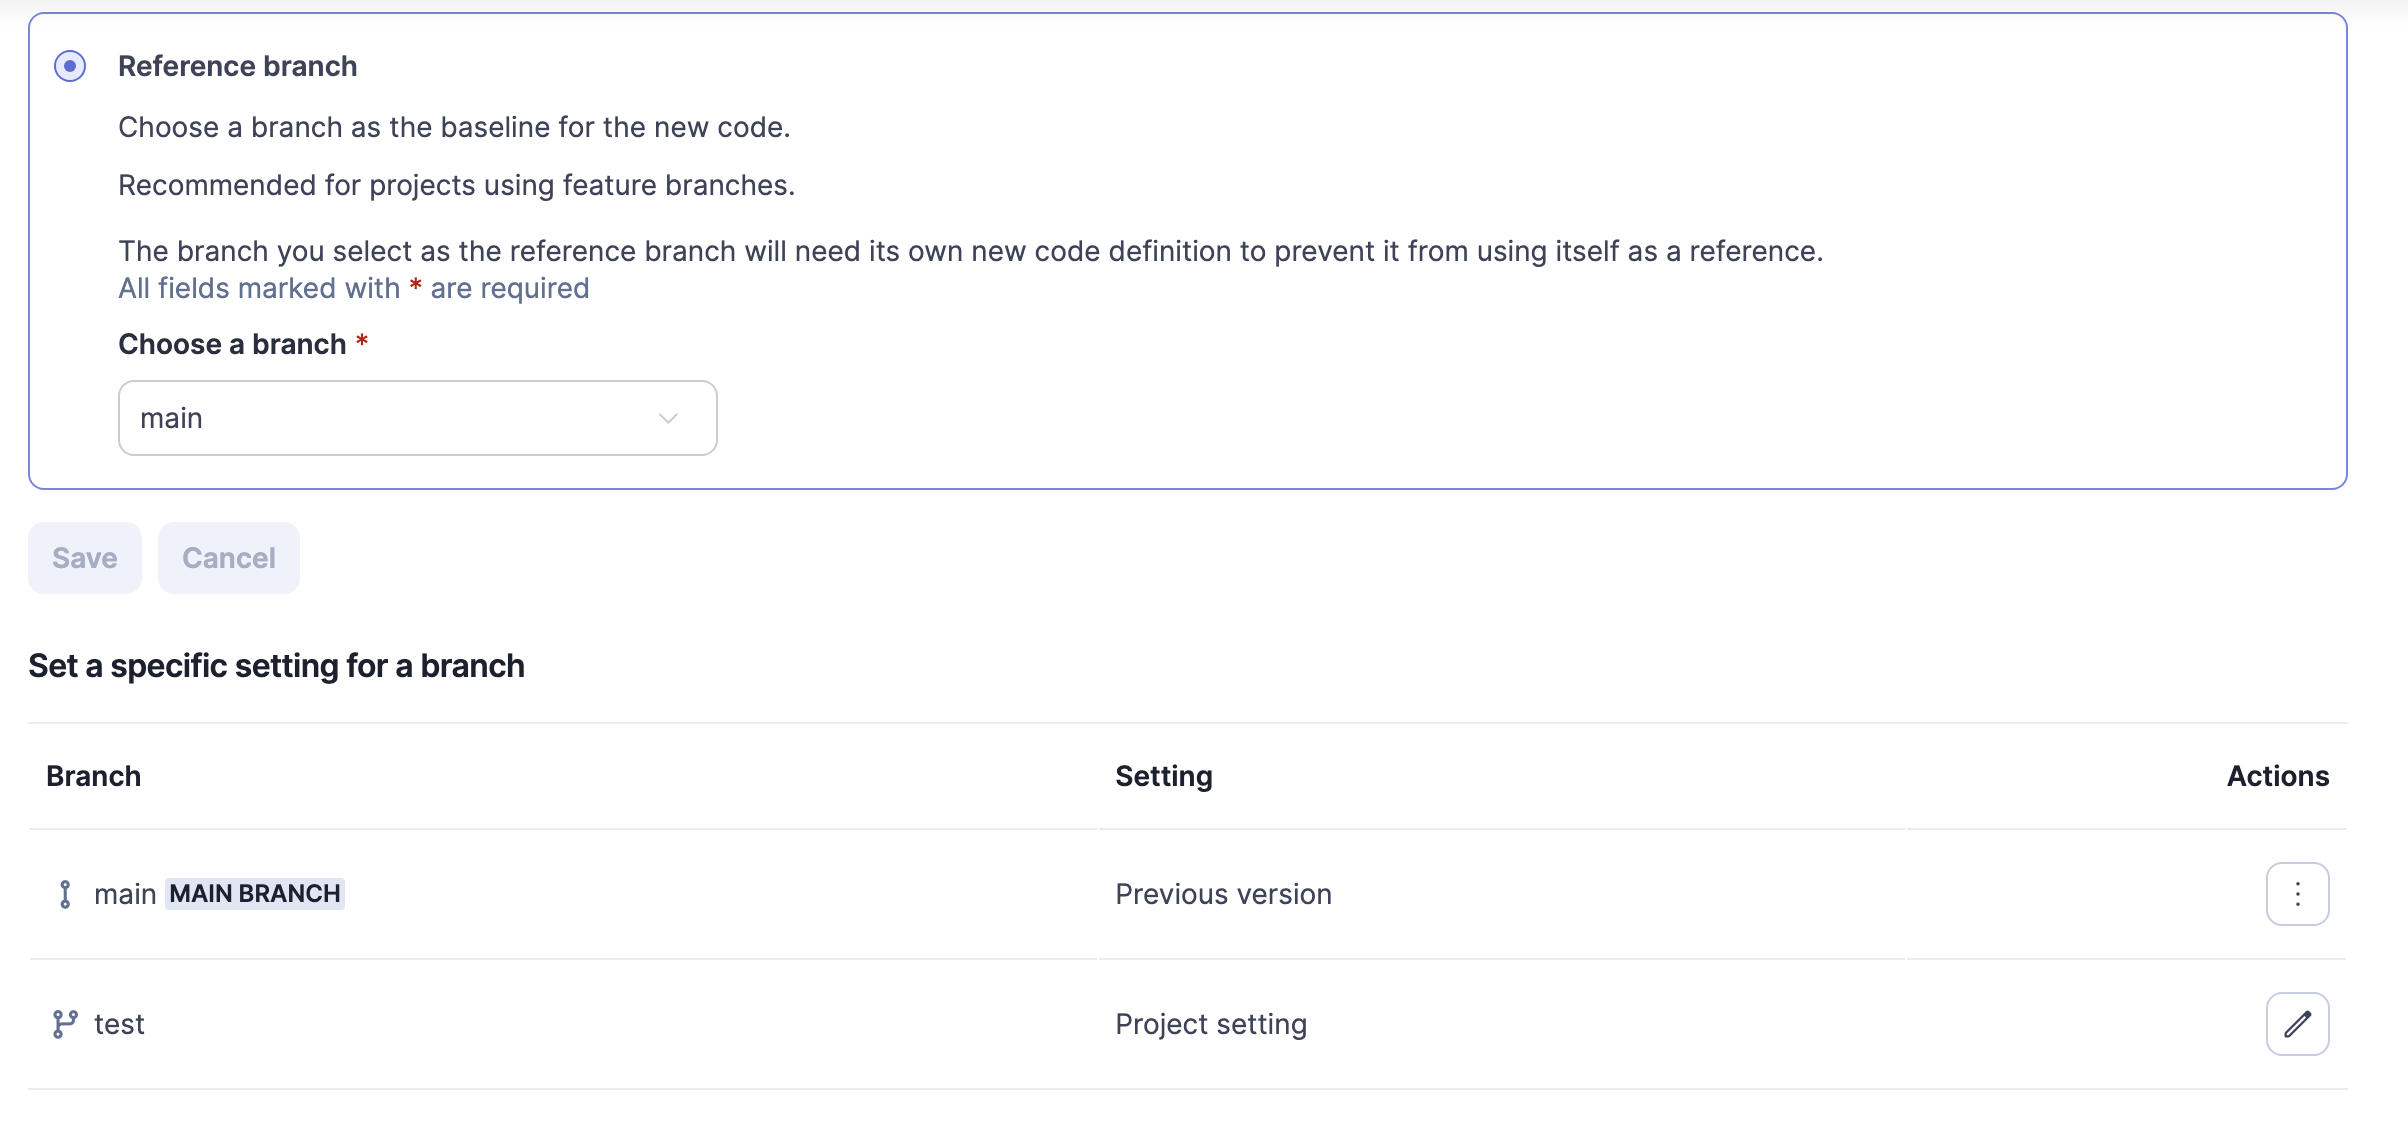The image size is (2408, 1122).
Task: Click the MAIN BRANCH badge
Action: click(x=255, y=894)
